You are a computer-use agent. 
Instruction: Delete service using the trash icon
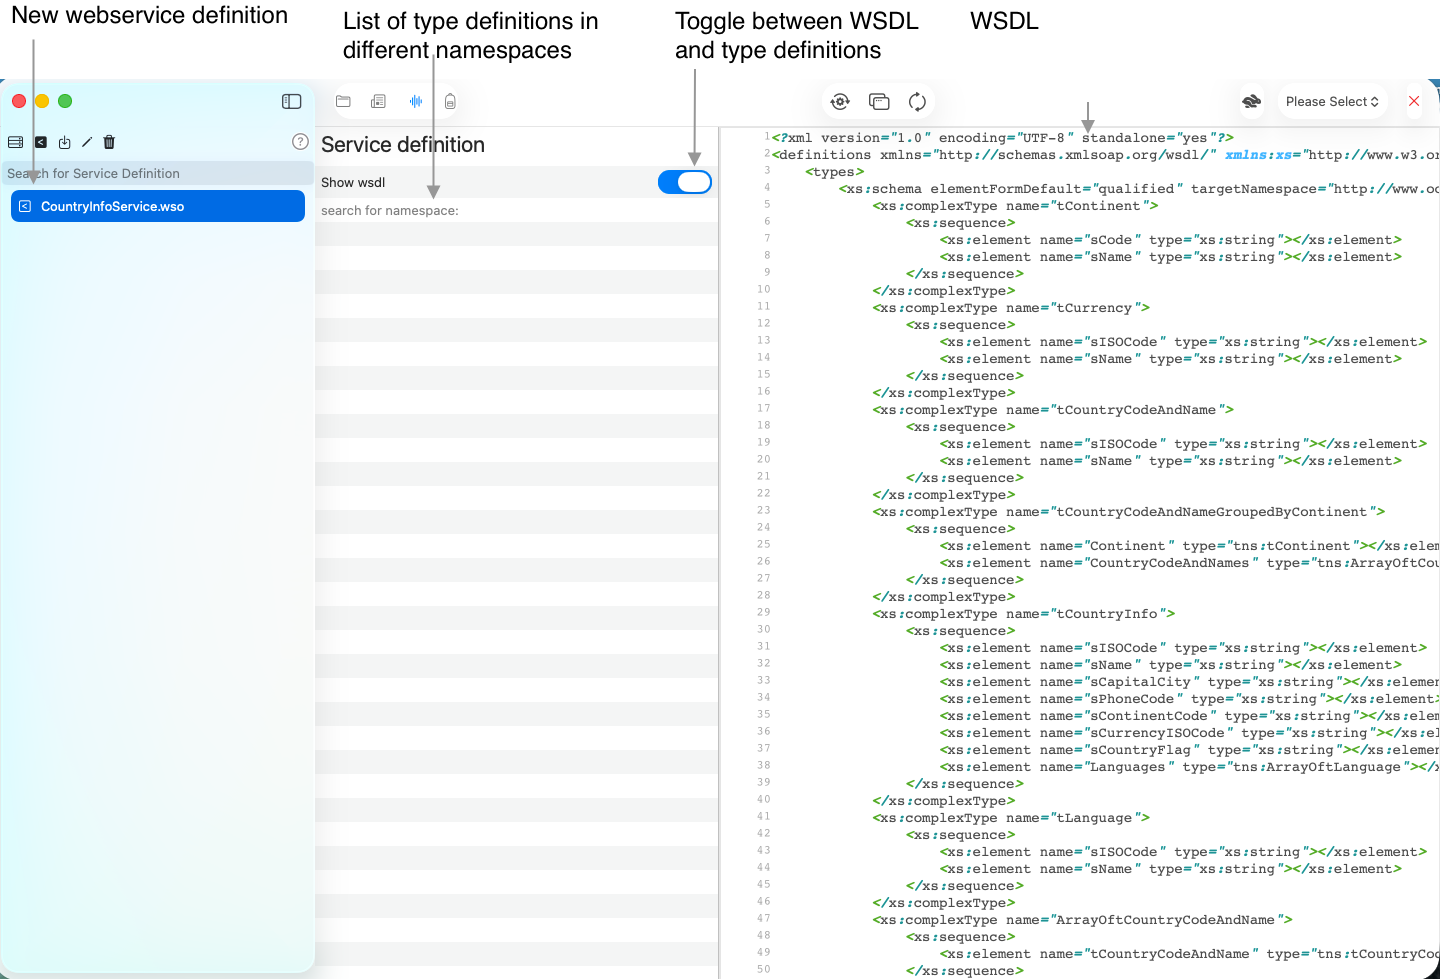pos(108,142)
